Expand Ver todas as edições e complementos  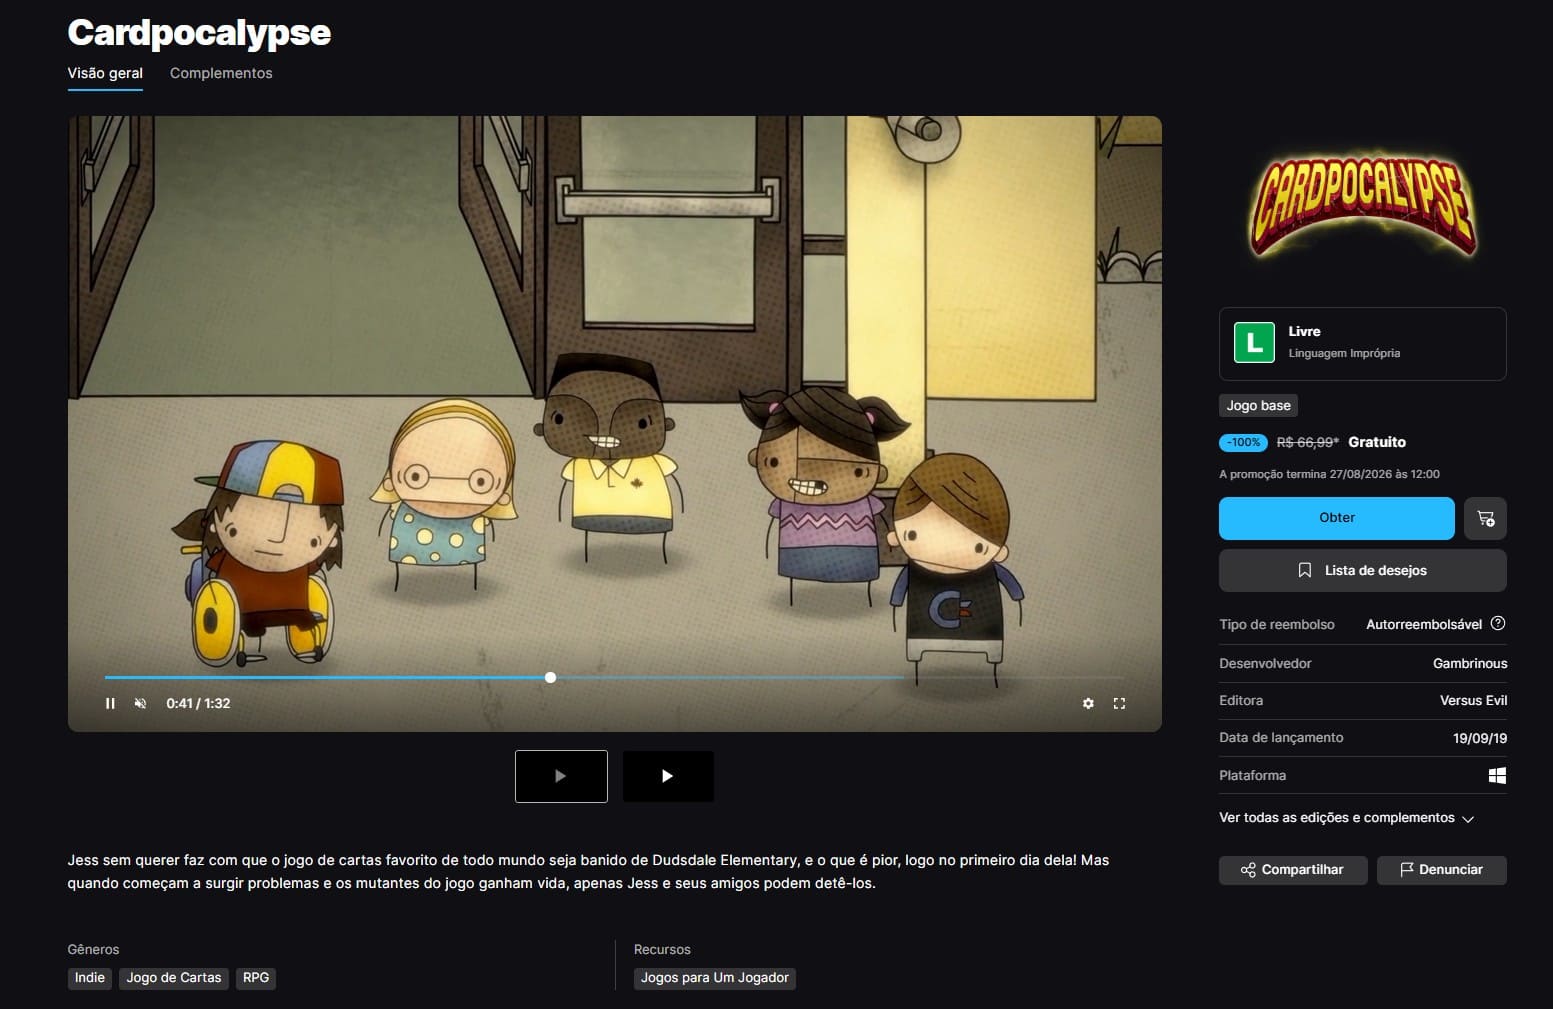1346,818
